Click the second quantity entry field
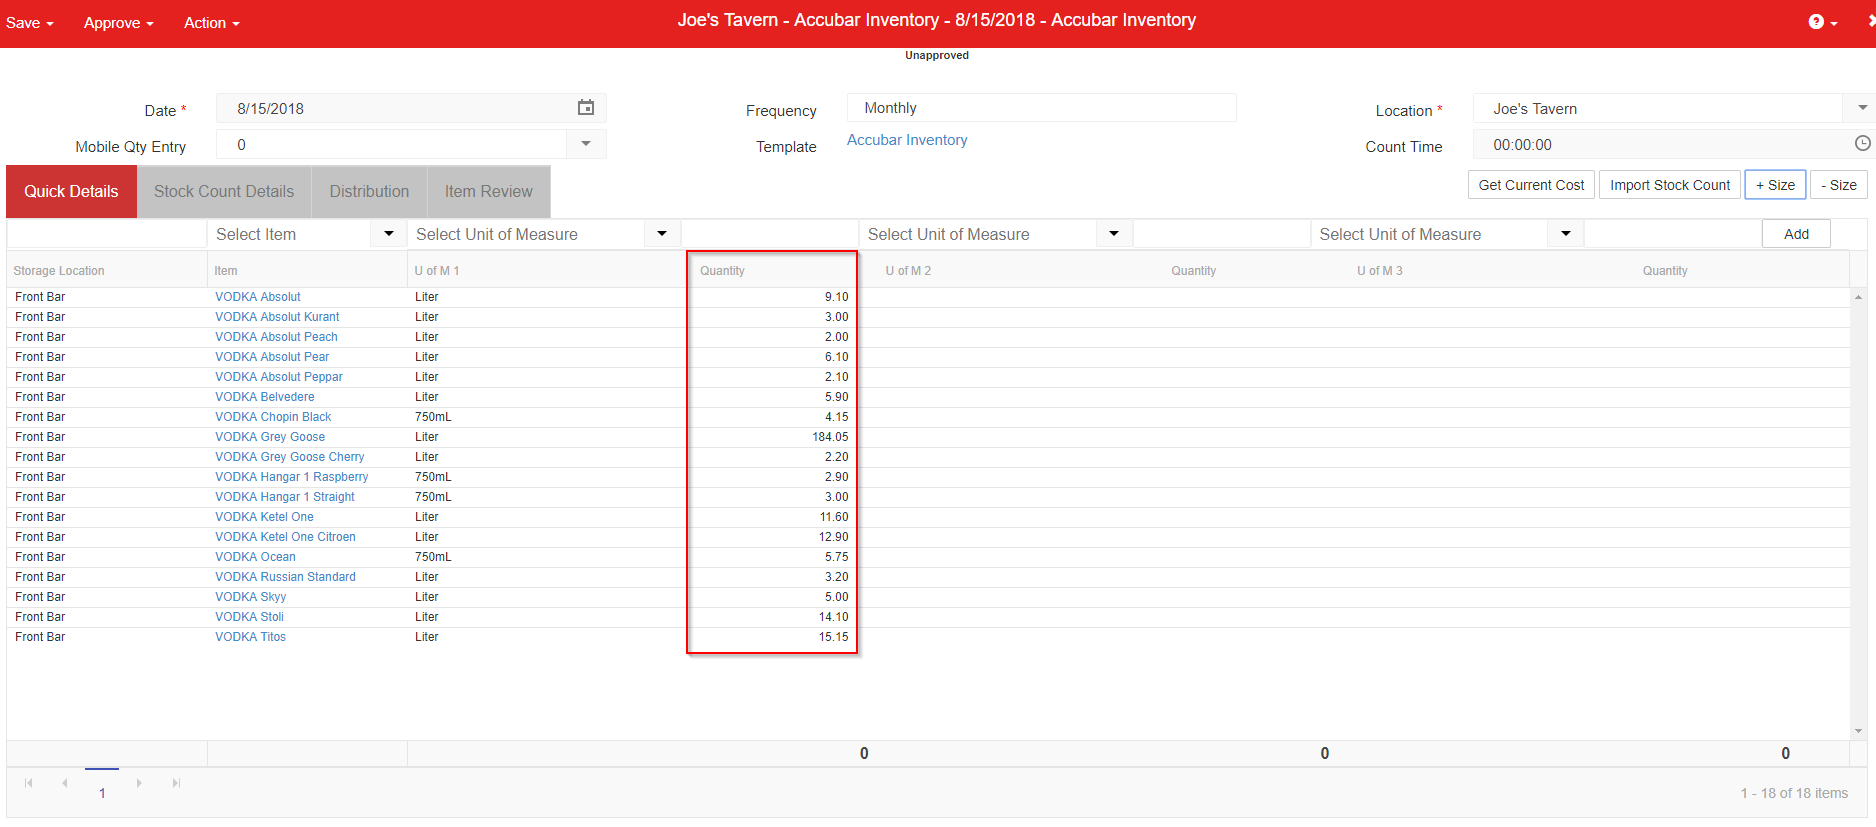 click(1221, 234)
